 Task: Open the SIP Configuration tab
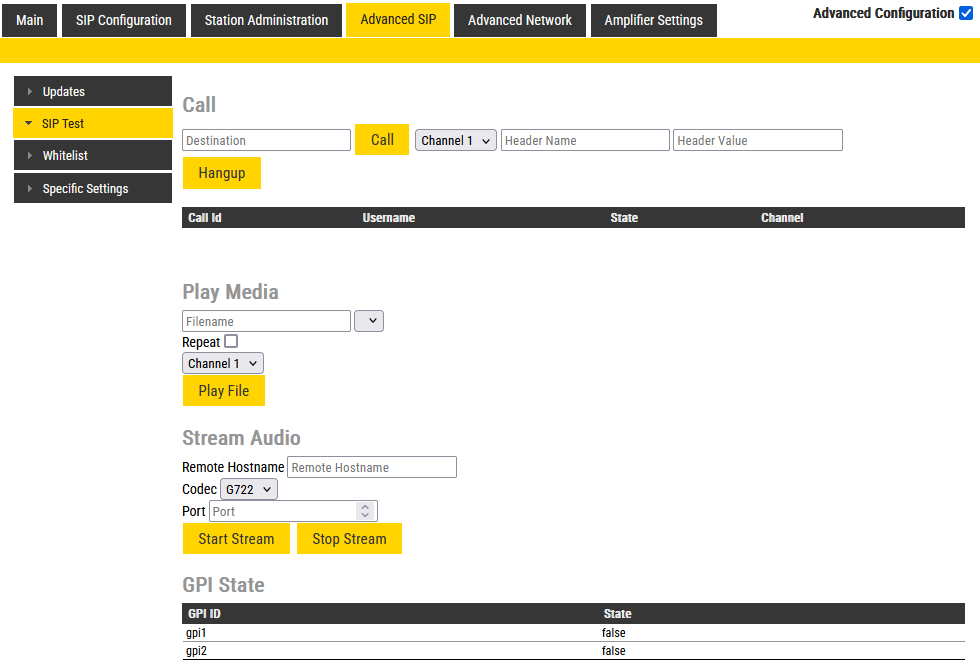point(124,20)
